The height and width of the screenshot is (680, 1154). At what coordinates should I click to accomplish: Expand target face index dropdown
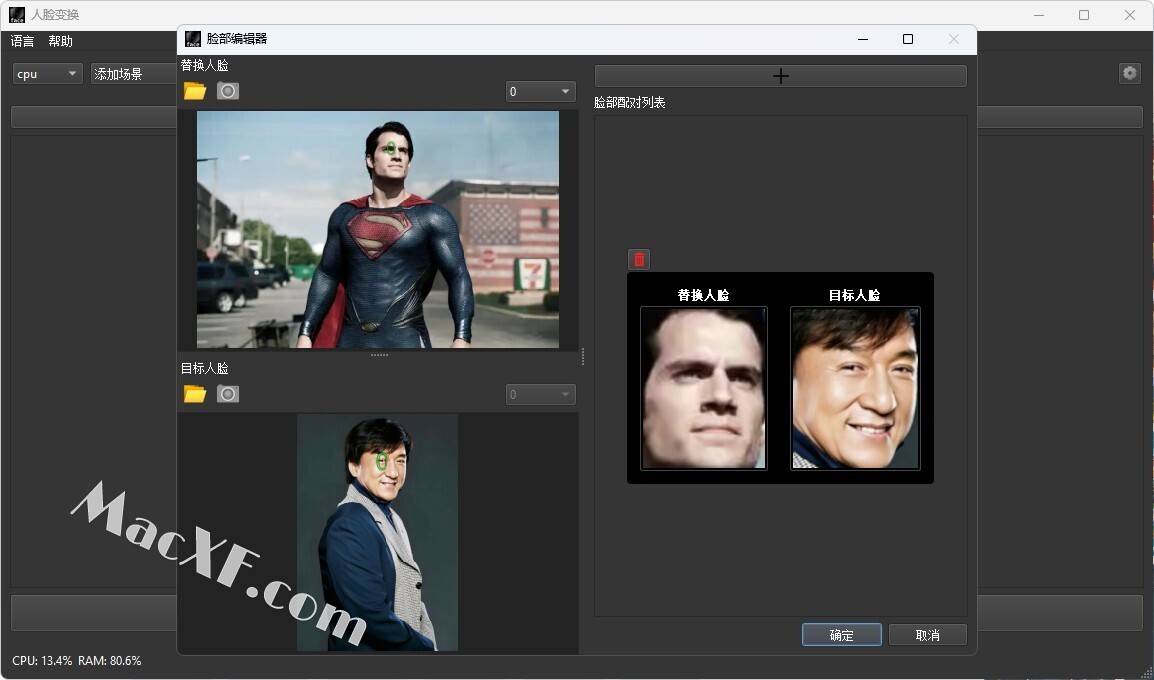click(x=540, y=395)
